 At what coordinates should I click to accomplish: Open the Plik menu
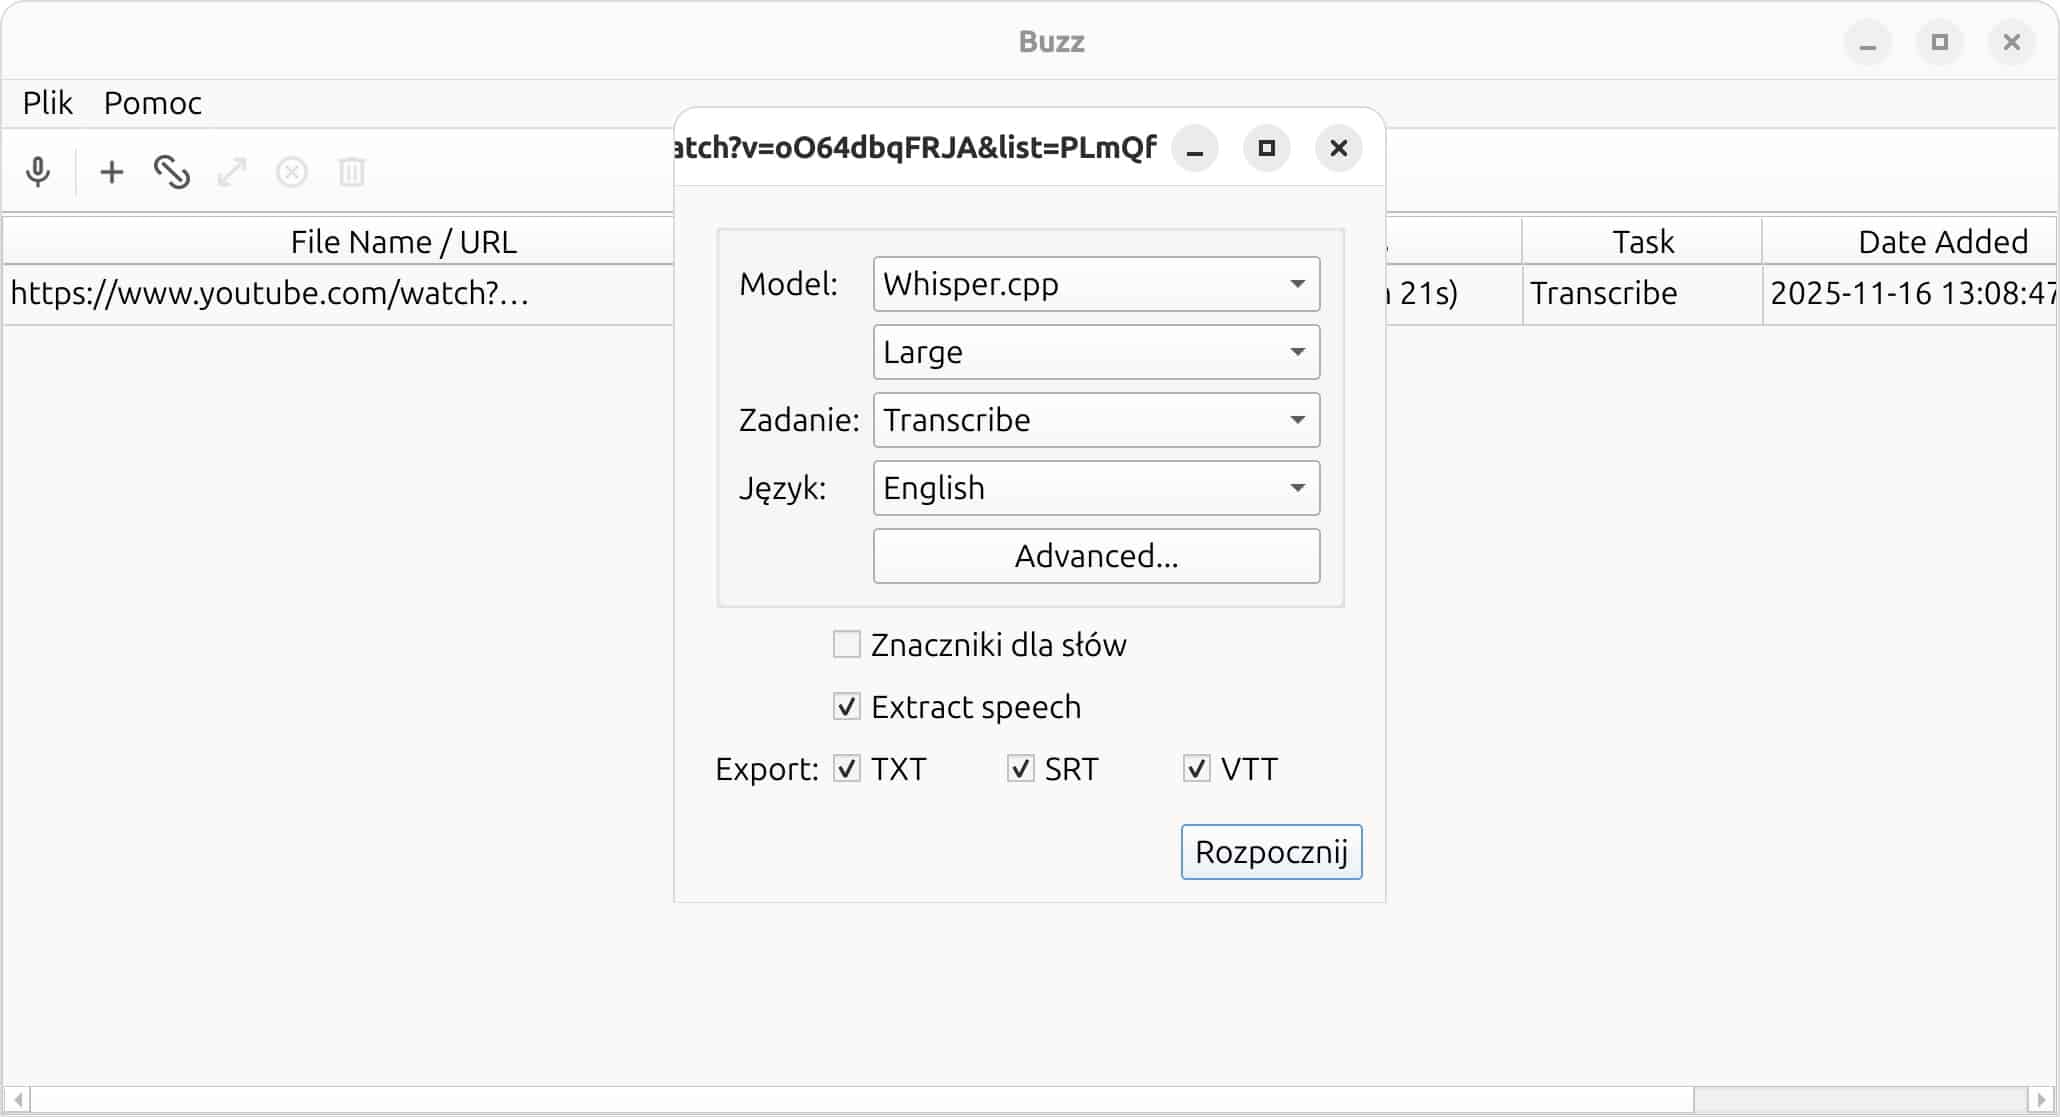pos(47,103)
